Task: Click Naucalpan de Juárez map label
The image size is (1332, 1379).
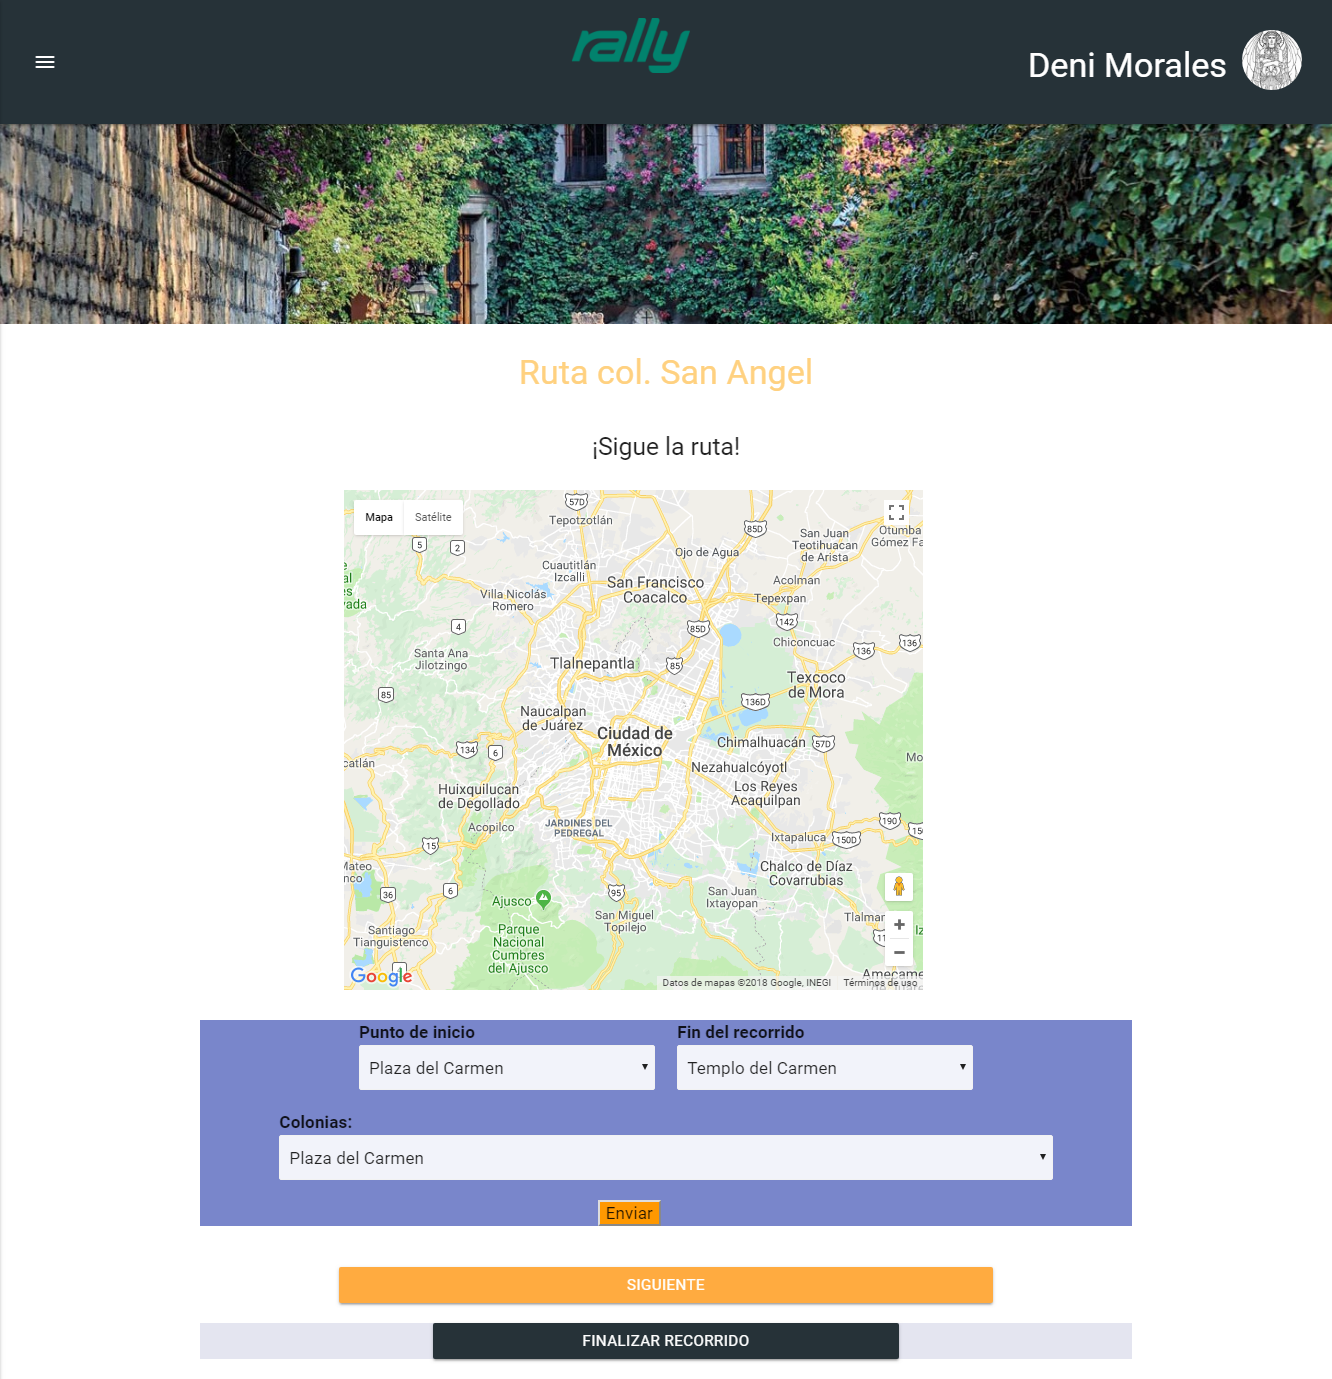Action: point(553,718)
